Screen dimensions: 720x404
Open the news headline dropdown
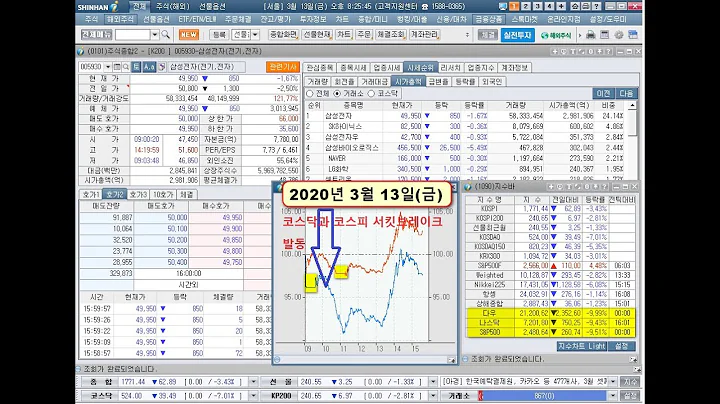click(613, 382)
